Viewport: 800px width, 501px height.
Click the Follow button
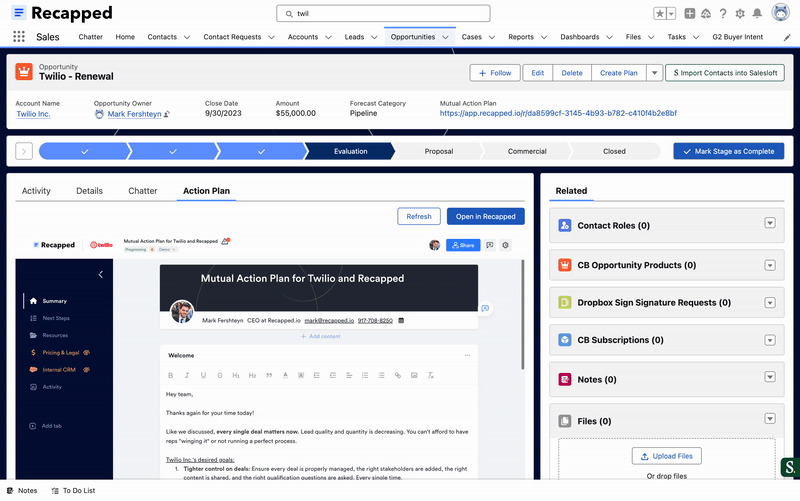(x=495, y=73)
